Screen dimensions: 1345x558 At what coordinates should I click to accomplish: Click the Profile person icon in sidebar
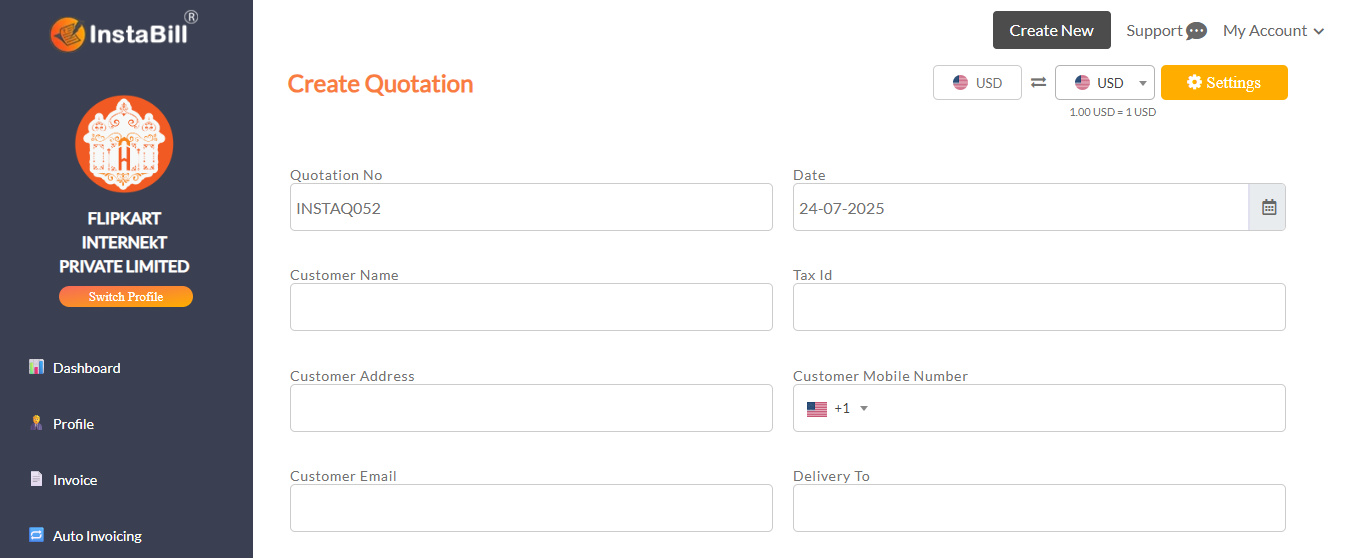pos(37,423)
